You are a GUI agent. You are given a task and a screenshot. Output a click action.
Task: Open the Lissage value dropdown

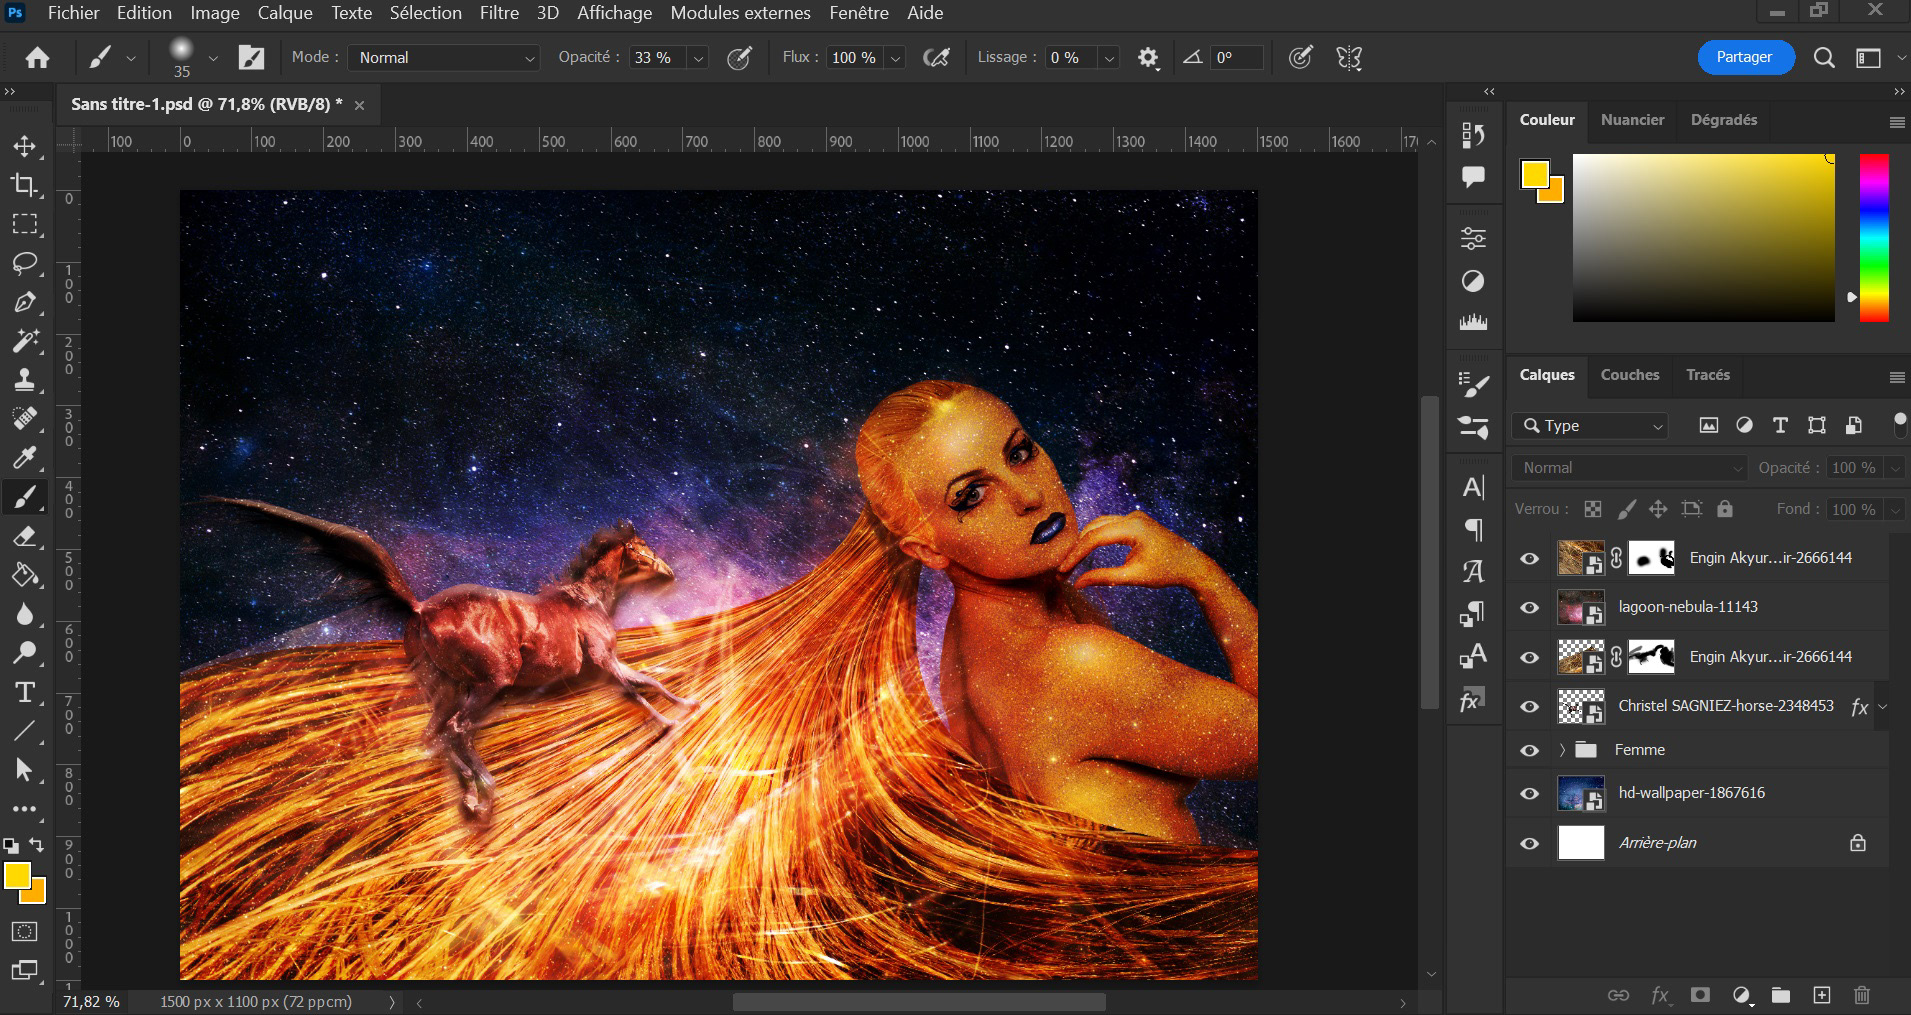click(1109, 58)
